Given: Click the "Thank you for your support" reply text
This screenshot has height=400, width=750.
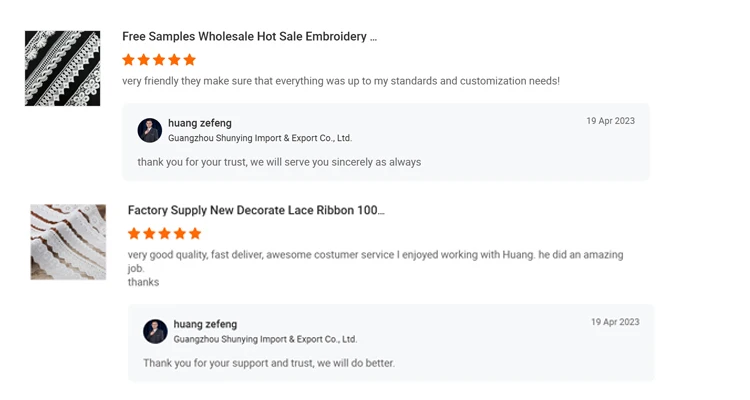Looking at the screenshot, I should click(x=267, y=363).
